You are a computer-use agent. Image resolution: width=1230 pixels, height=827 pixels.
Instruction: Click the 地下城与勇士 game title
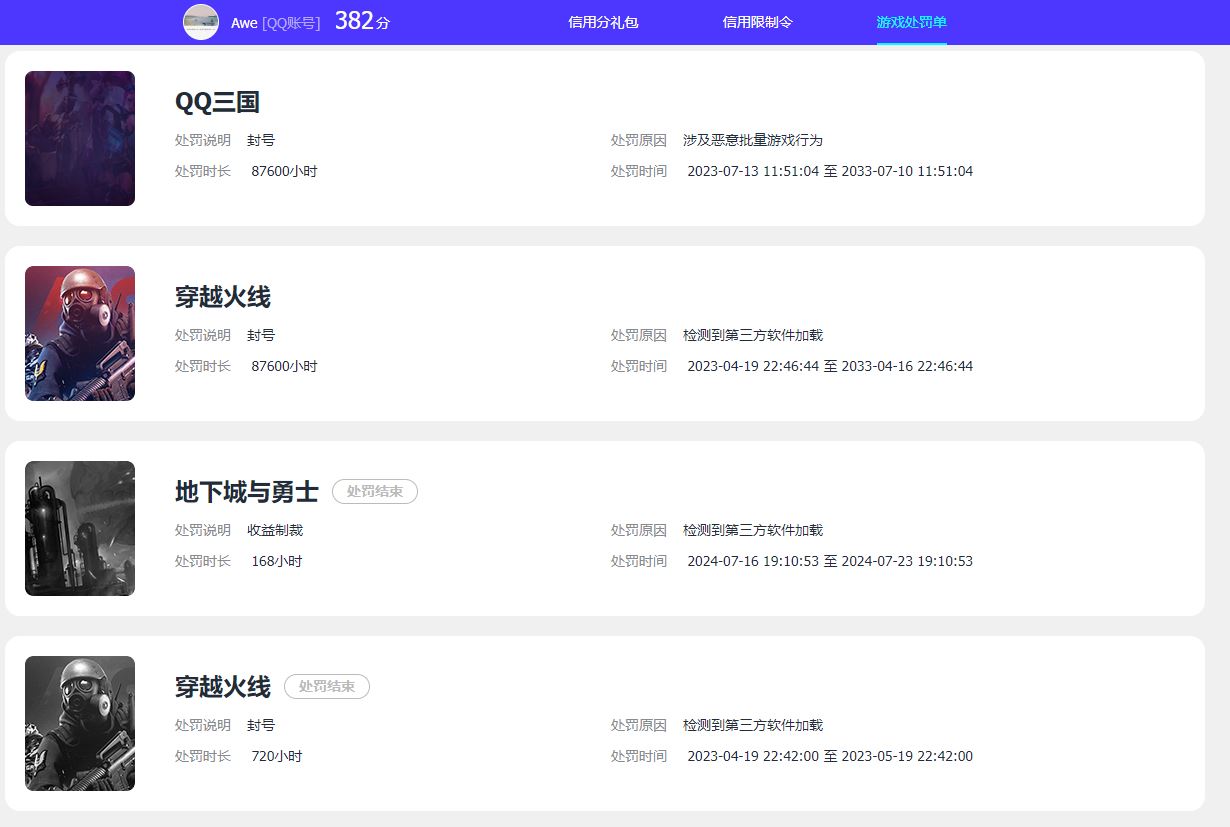(247, 492)
